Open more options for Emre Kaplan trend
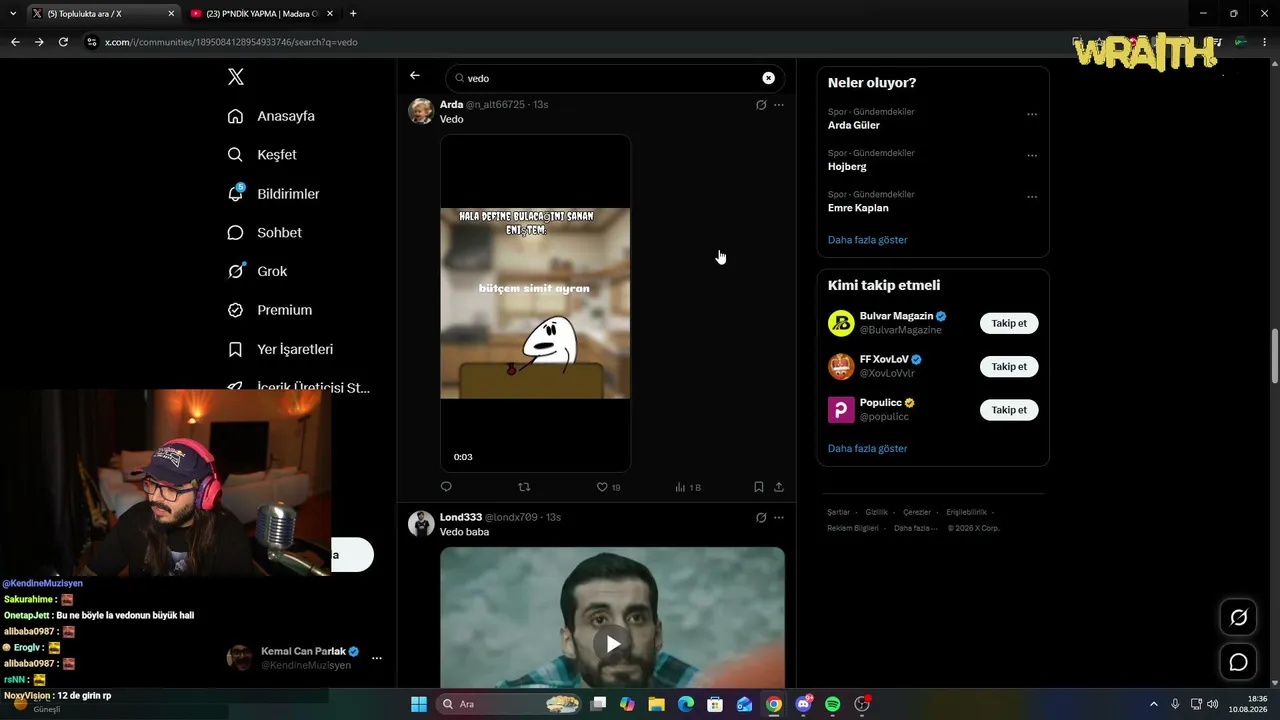This screenshot has width=1280, height=720. pyautogui.click(x=1032, y=197)
